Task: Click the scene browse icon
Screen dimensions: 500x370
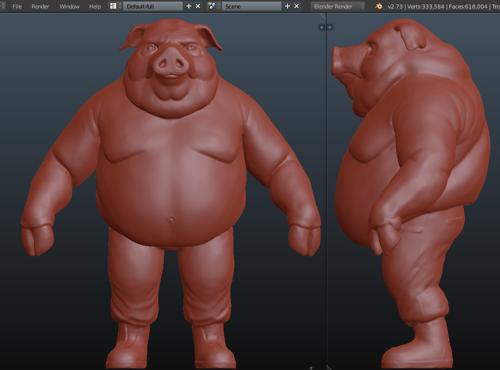Action: [x=212, y=6]
